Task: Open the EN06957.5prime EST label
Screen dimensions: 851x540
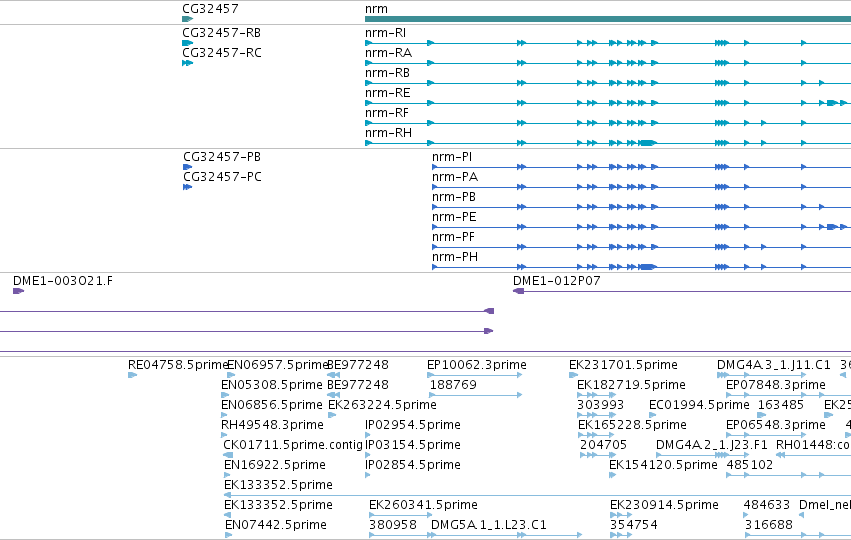Action: pyautogui.click(x=277, y=365)
